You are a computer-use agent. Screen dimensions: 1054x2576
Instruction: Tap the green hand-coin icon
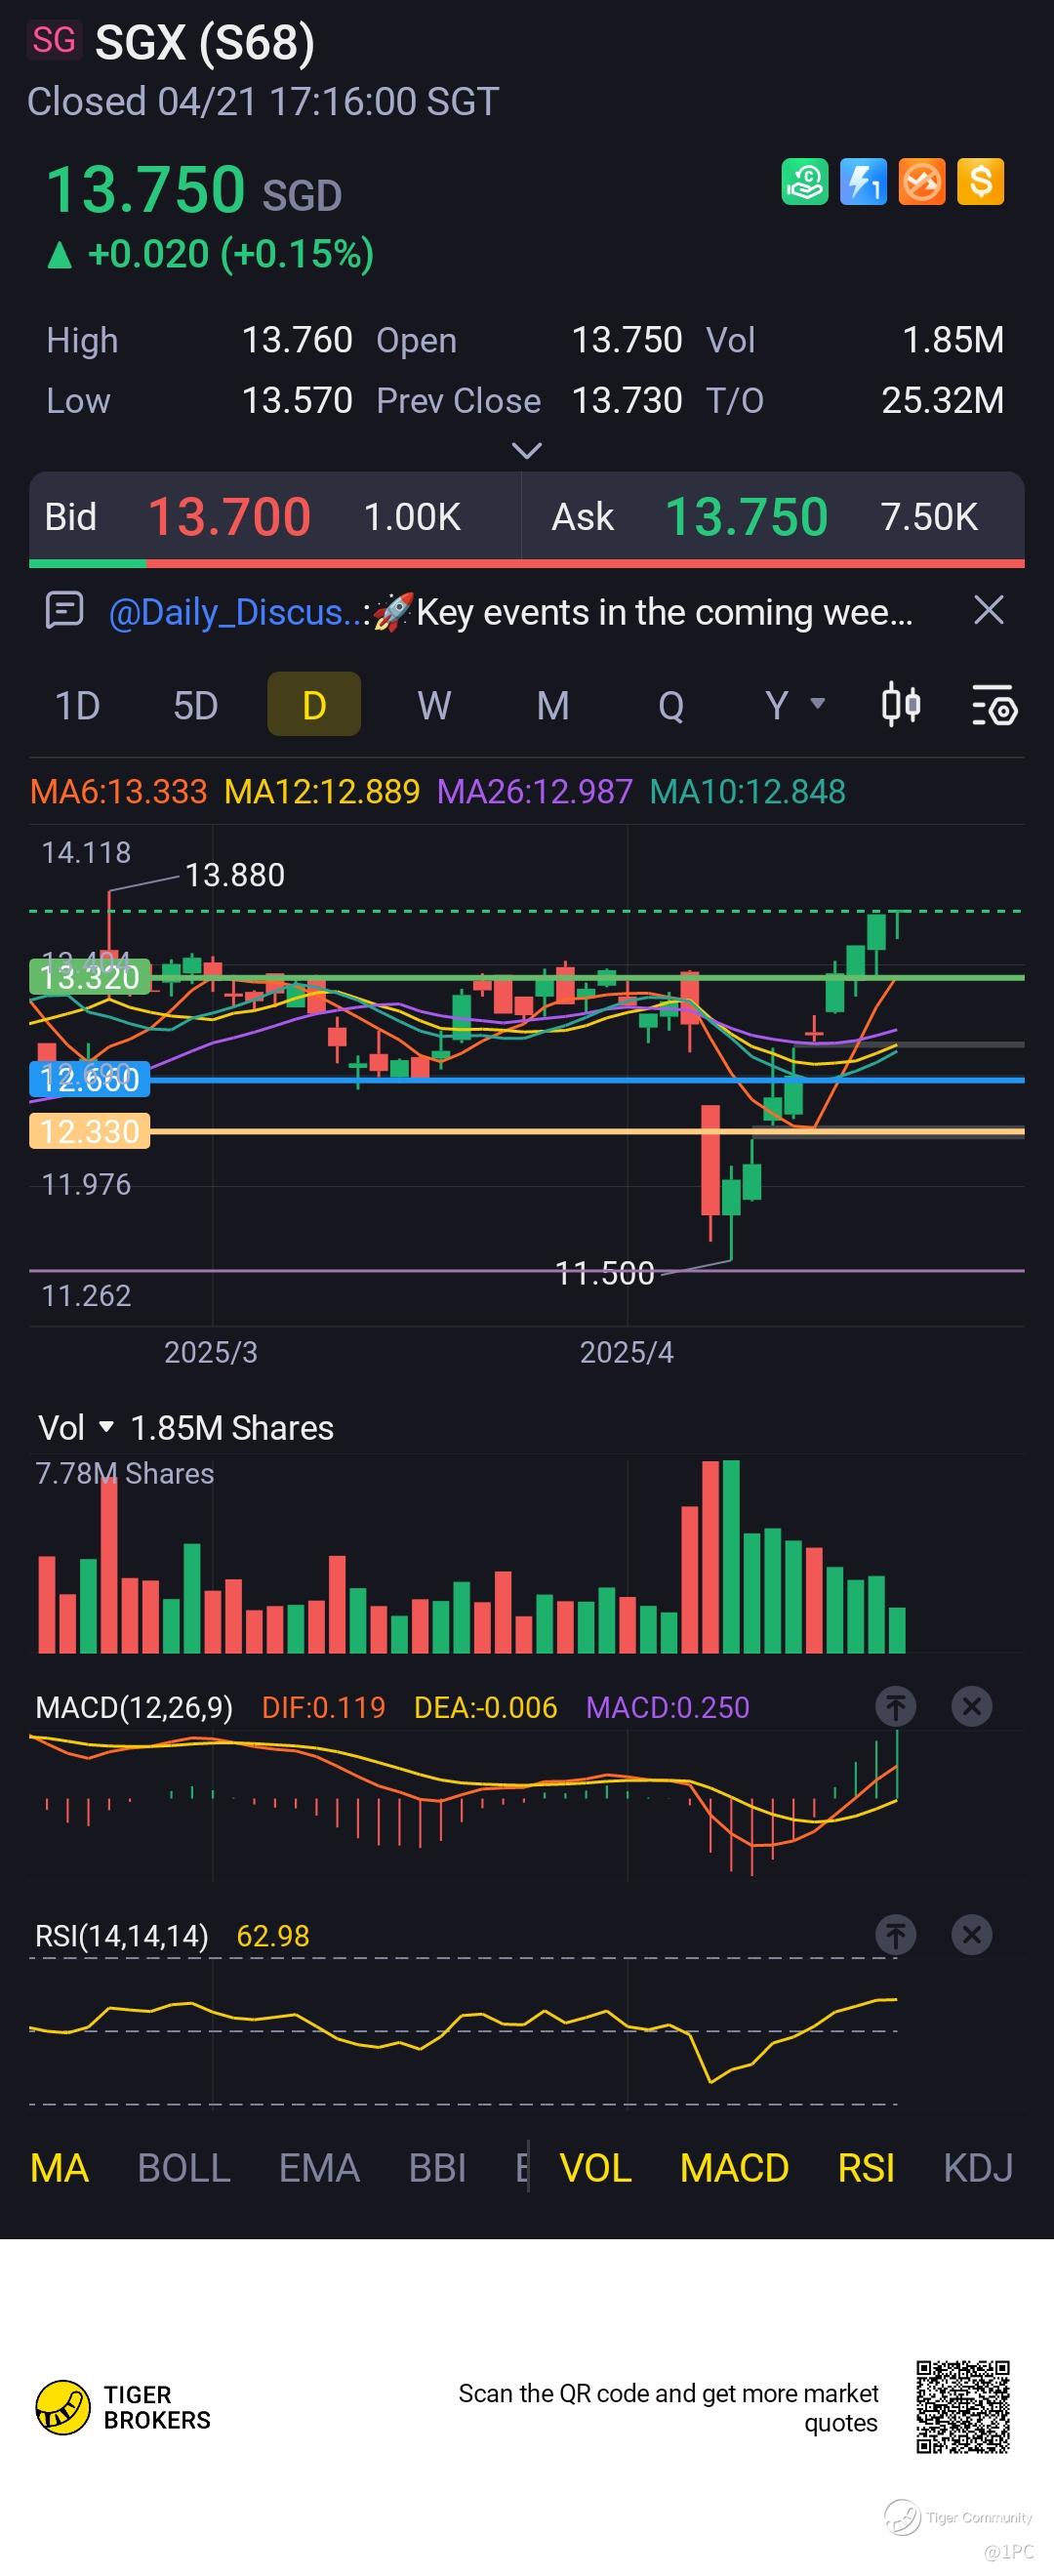point(804,183)
